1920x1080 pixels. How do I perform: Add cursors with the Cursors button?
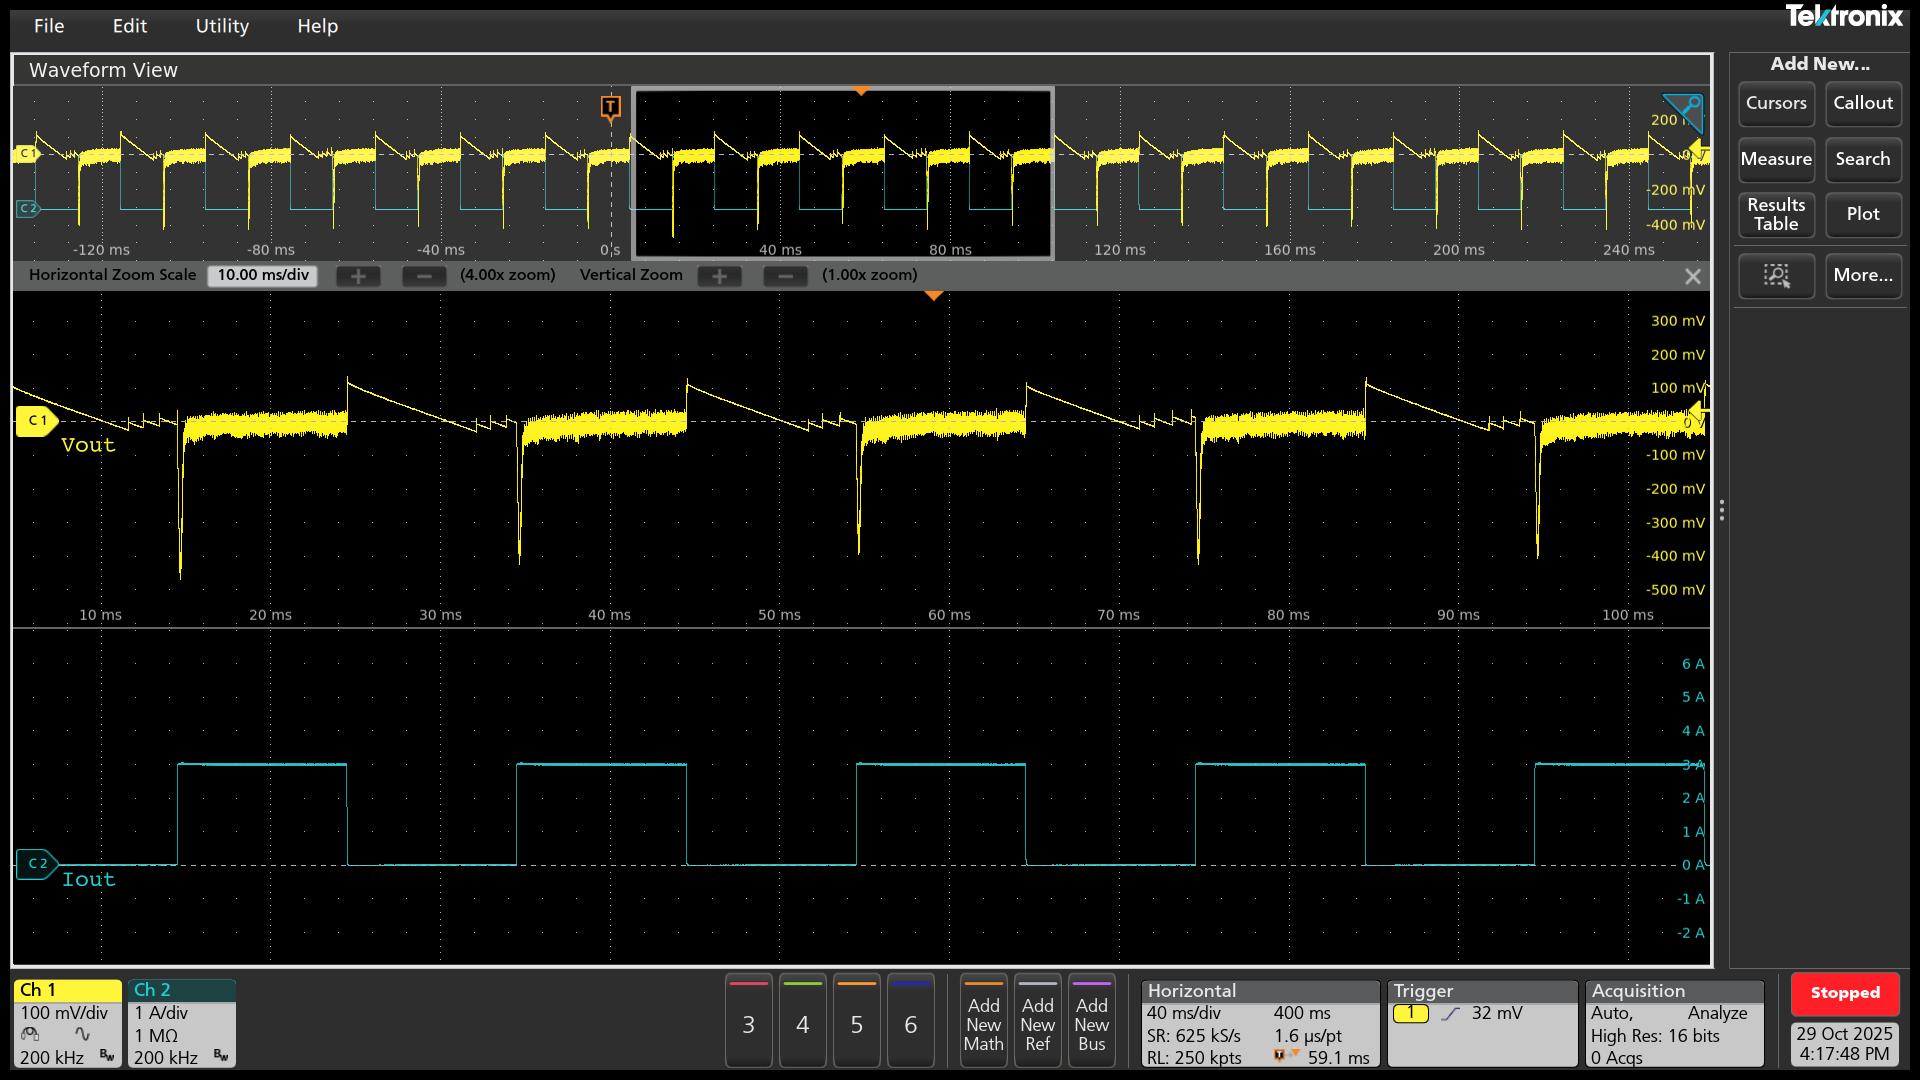(1776, 104)
